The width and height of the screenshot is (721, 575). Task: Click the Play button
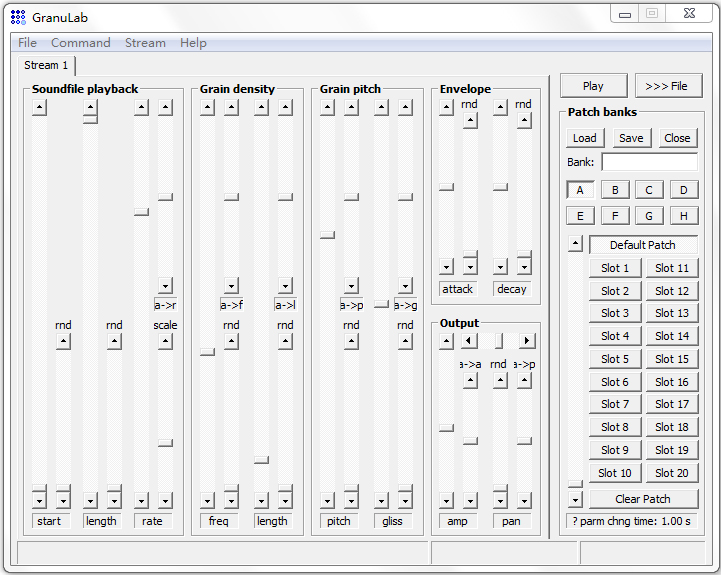[593, 86]
